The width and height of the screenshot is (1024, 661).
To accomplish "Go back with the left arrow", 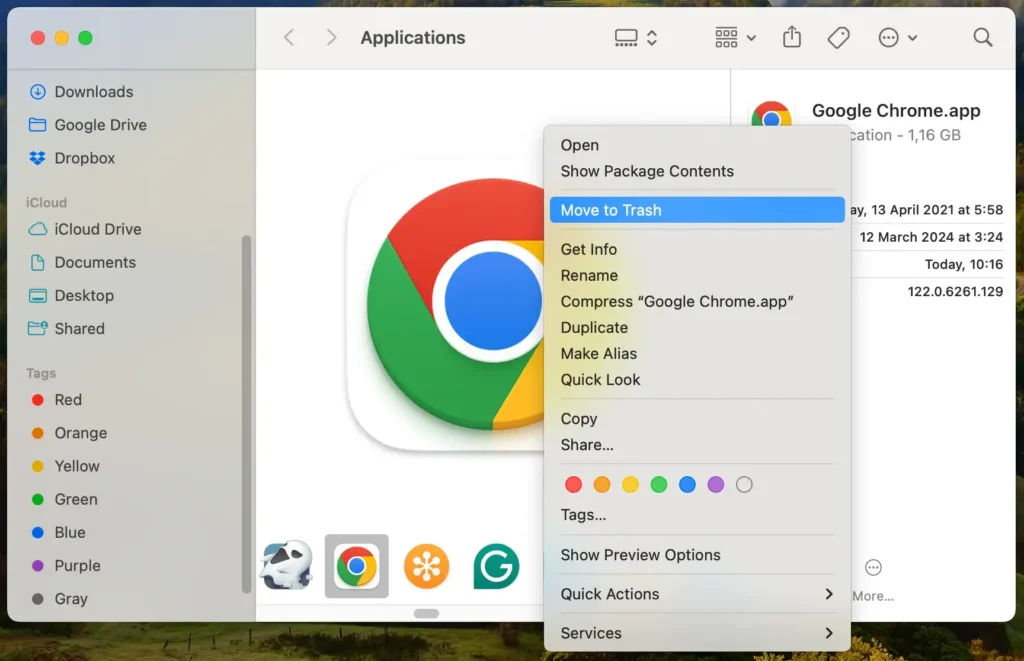I will pos(289,38).
